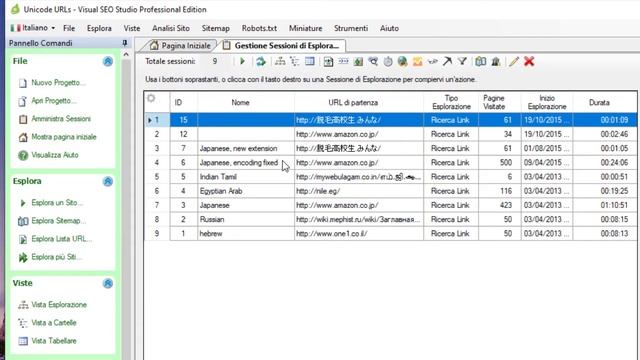Sort by URL di partenza column header
Screen dimensions: 640x360
(x=359, y=102)
